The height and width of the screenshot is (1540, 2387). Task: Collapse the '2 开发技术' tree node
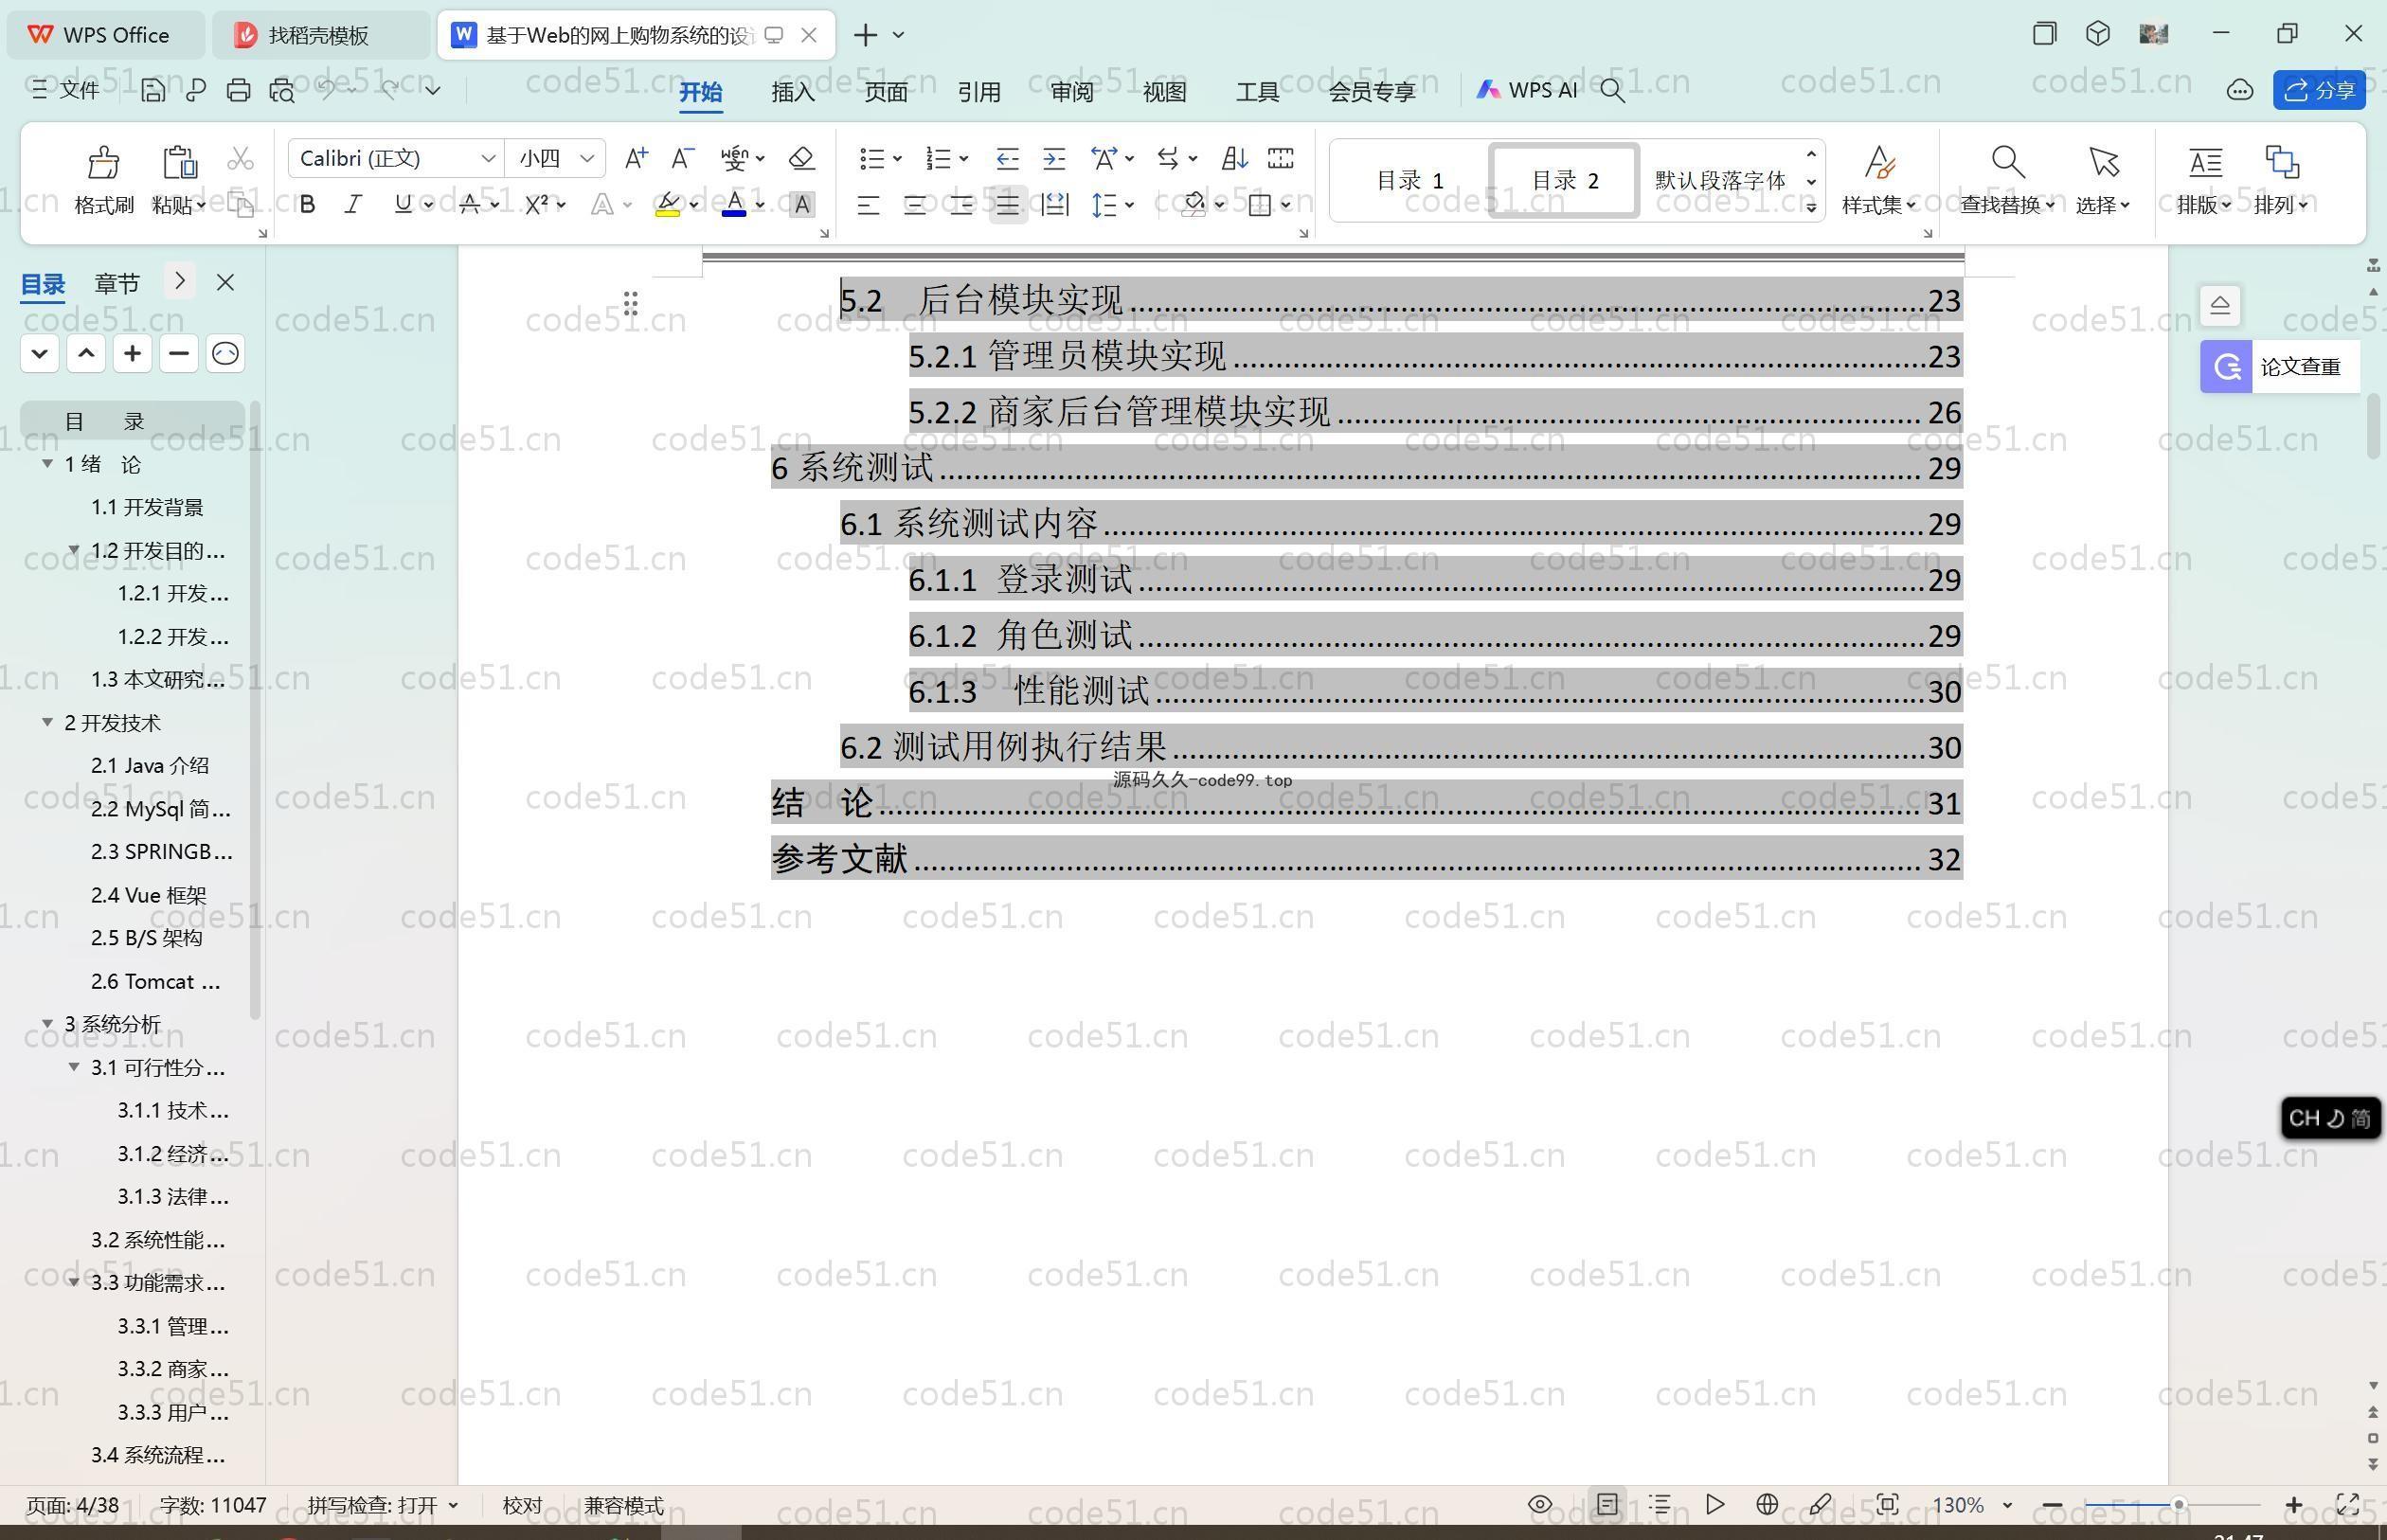tap(47, 722)
